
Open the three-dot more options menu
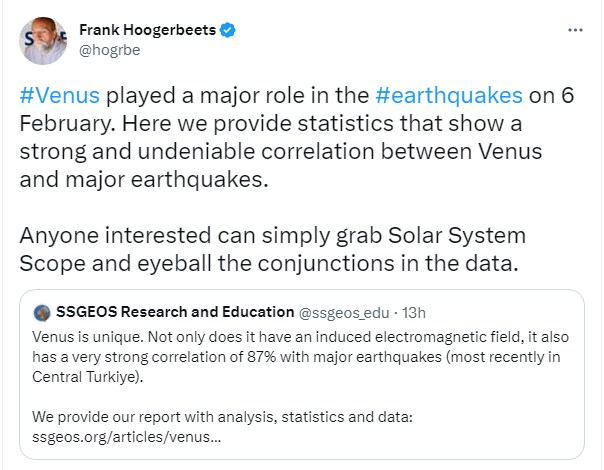coord(575,30)
